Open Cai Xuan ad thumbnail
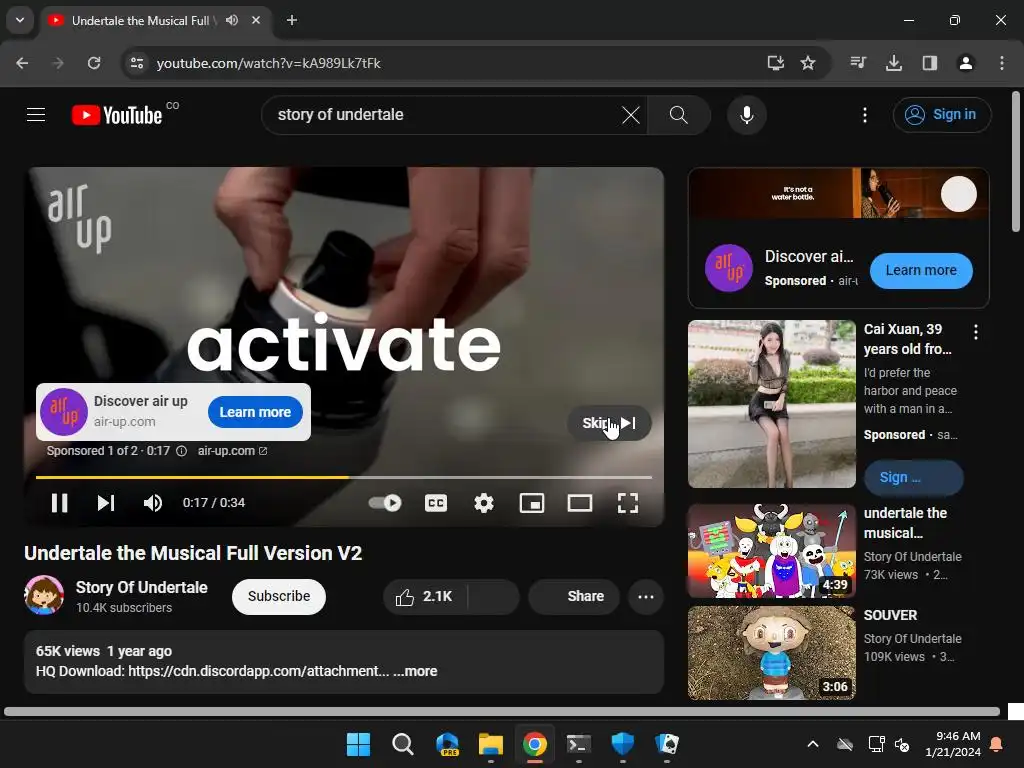 click(772, 404)
